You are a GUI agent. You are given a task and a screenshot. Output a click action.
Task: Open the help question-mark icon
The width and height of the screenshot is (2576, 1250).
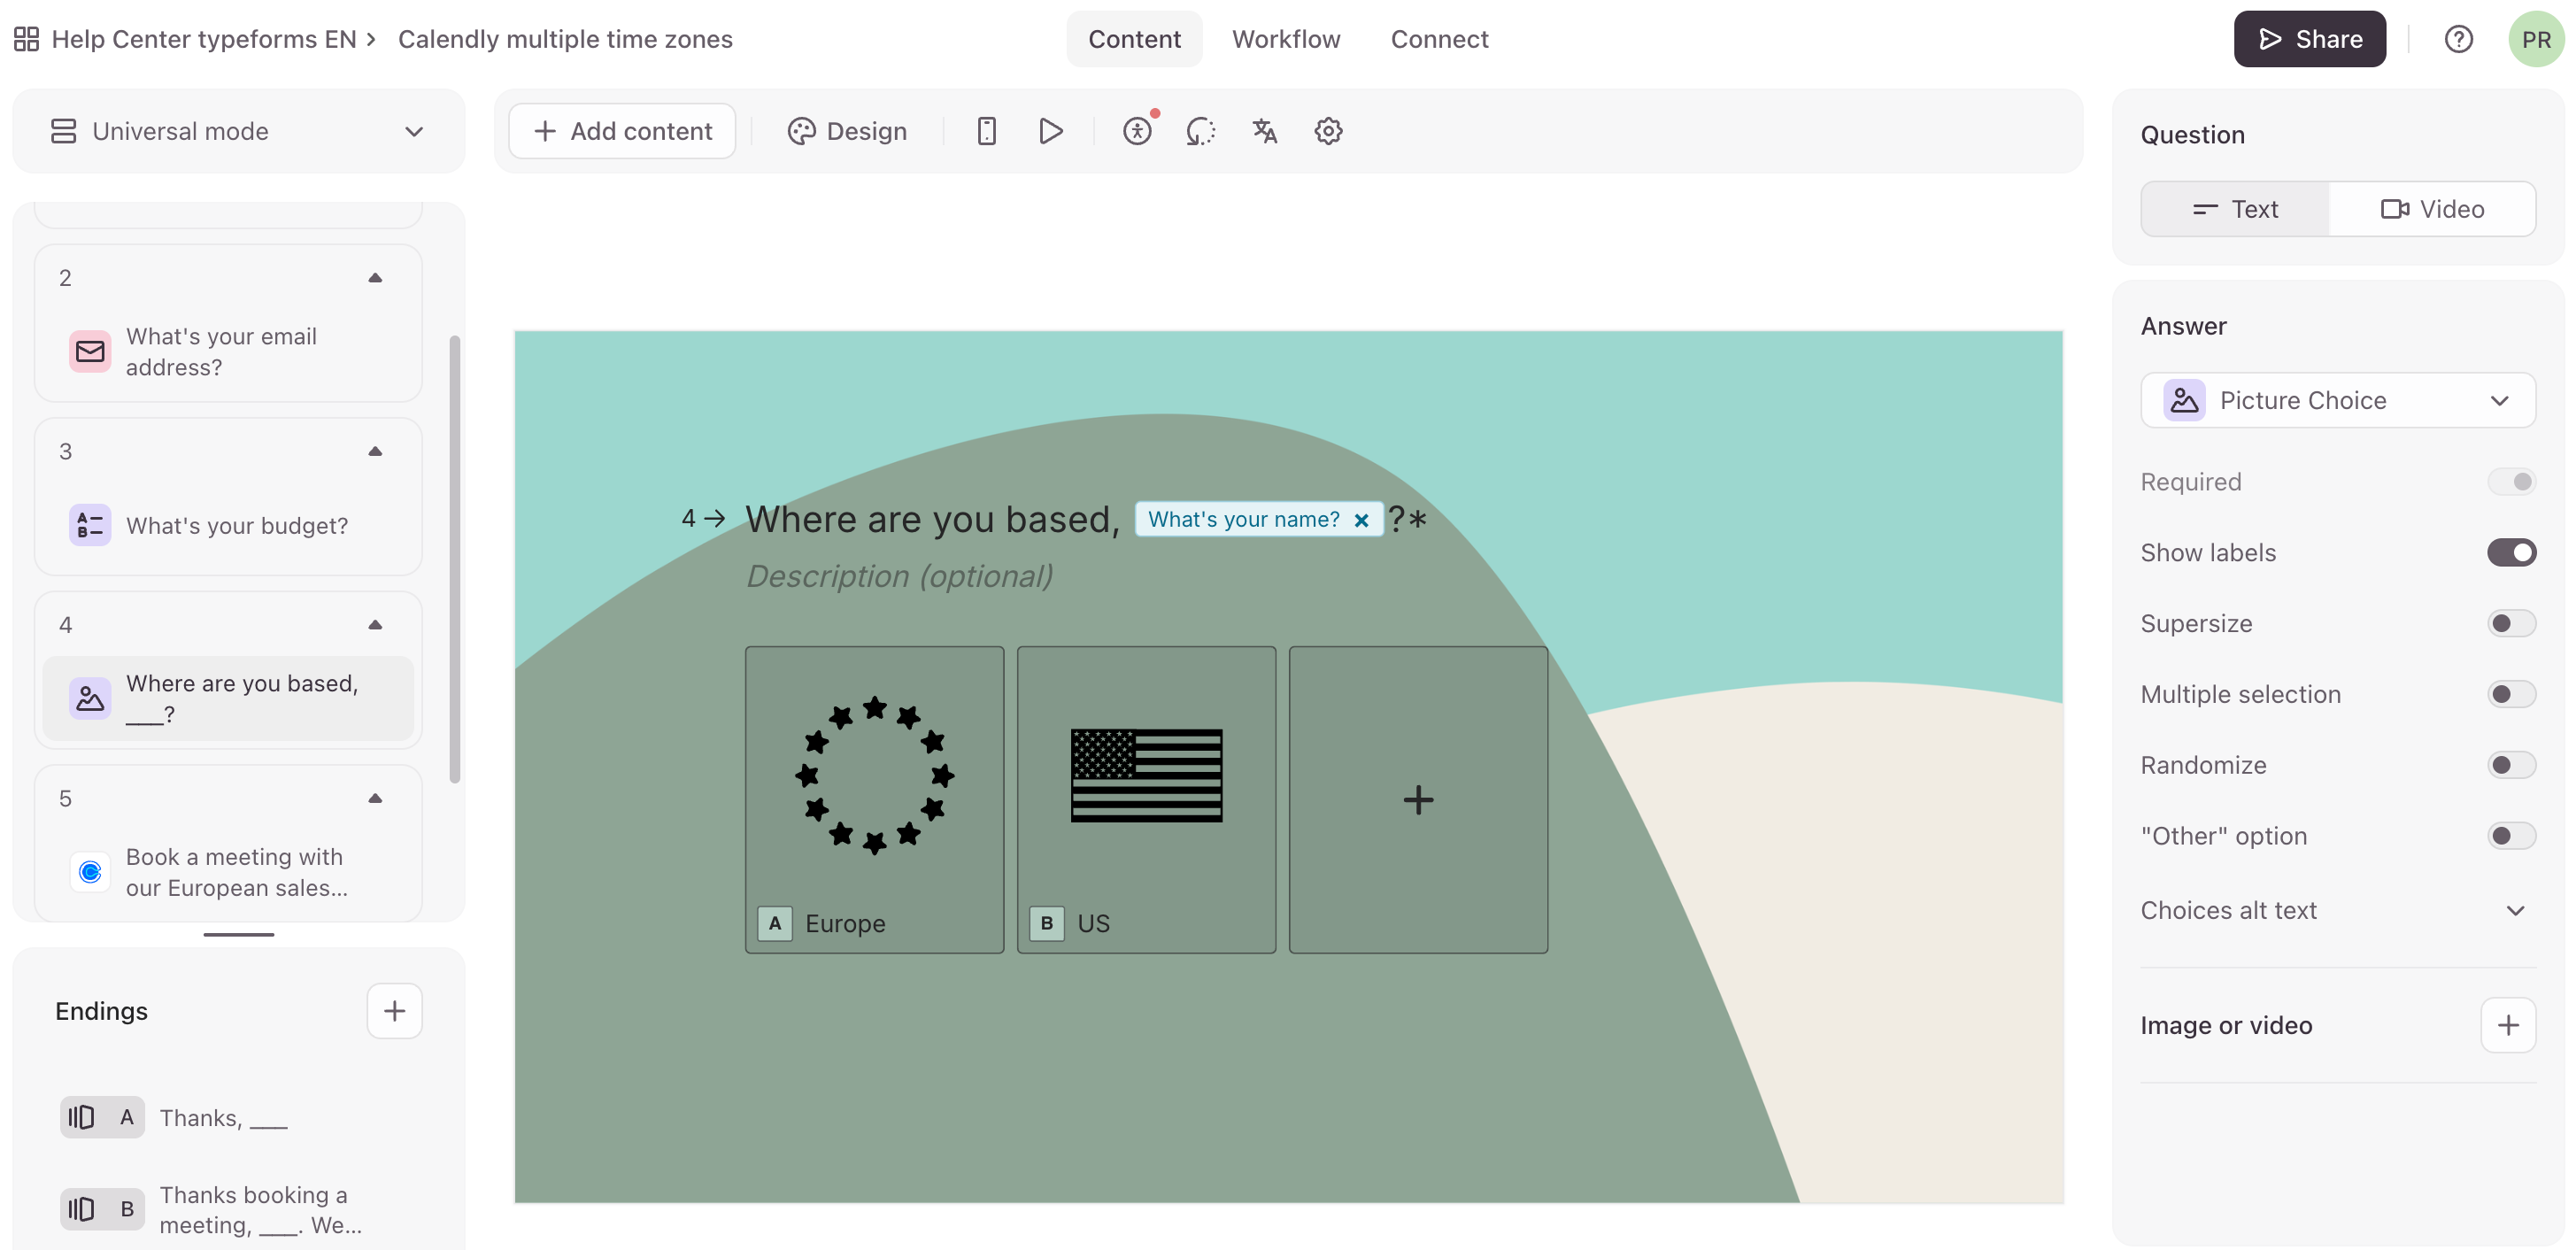pyautogui.click(x=2458, y=39)
